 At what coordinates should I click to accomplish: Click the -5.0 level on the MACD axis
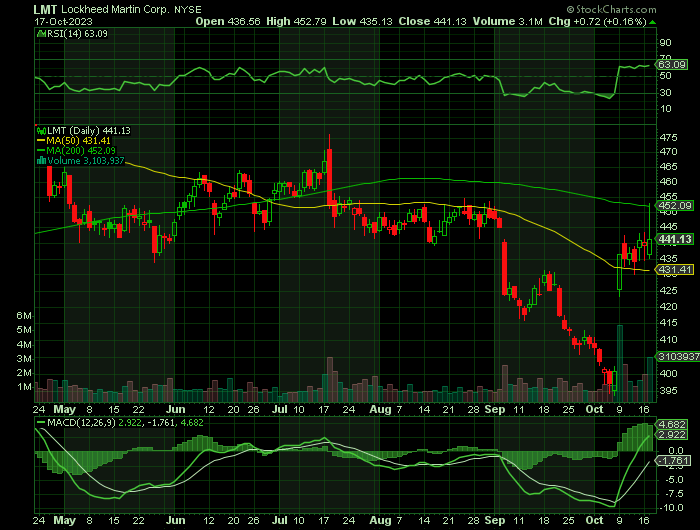point(674,480)
